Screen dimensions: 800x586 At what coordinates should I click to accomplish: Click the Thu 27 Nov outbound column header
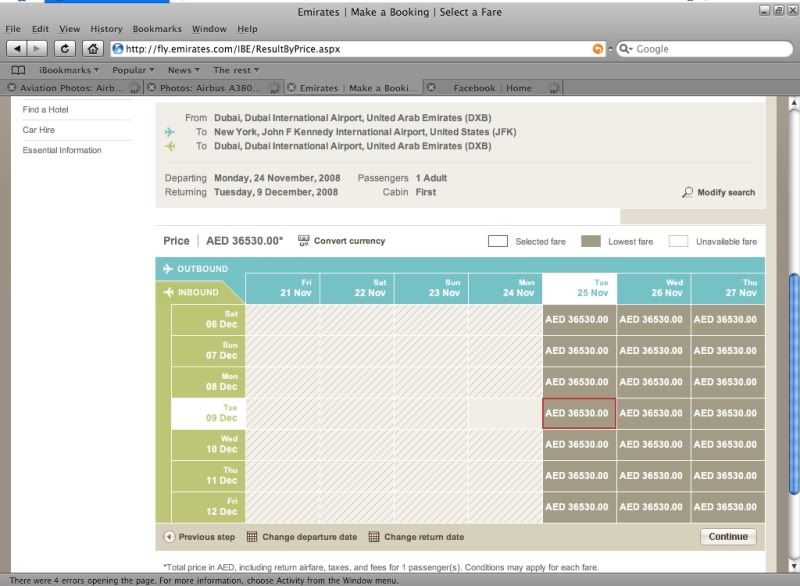point(728,289)
